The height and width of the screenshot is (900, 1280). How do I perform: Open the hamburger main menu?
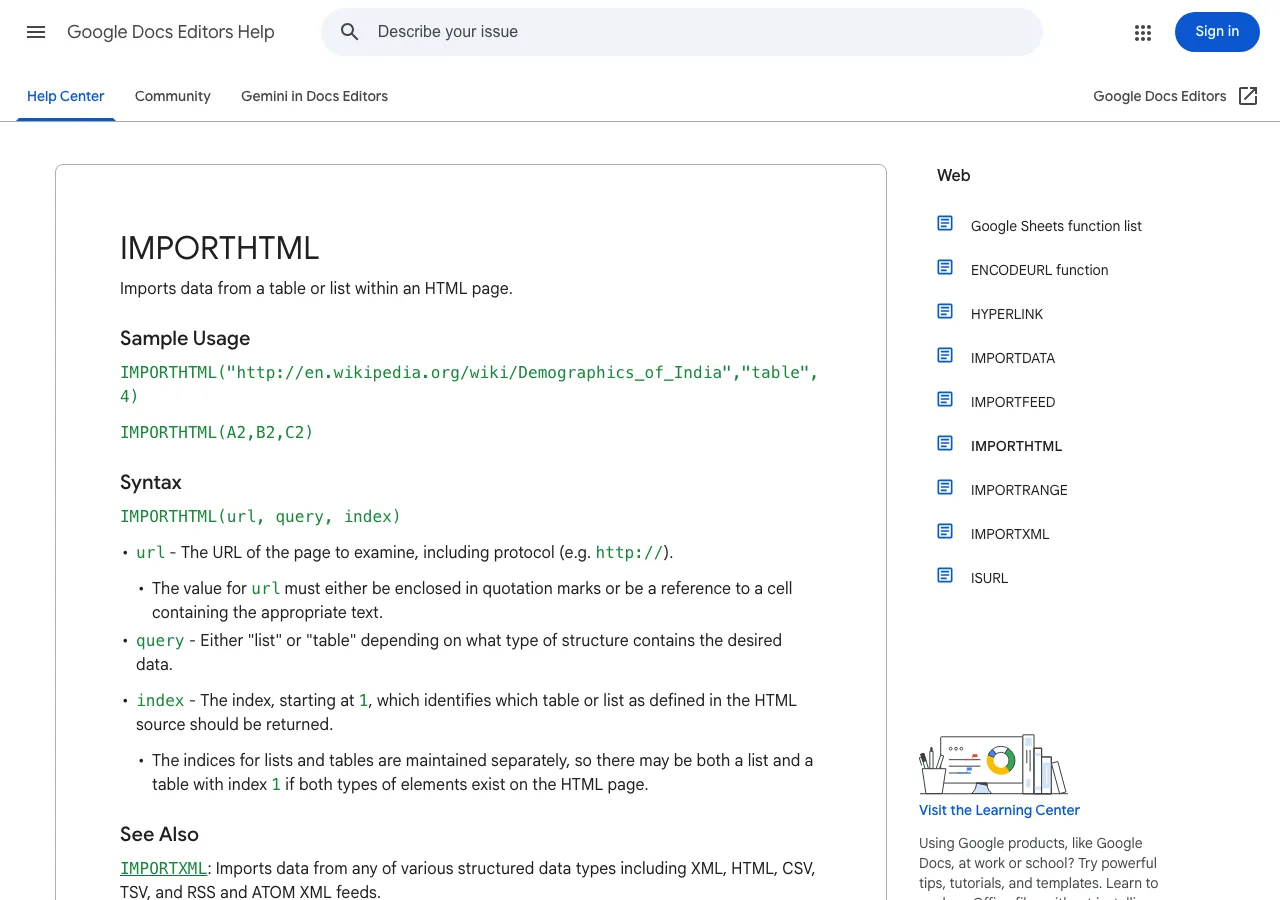[x=36, y=32]
